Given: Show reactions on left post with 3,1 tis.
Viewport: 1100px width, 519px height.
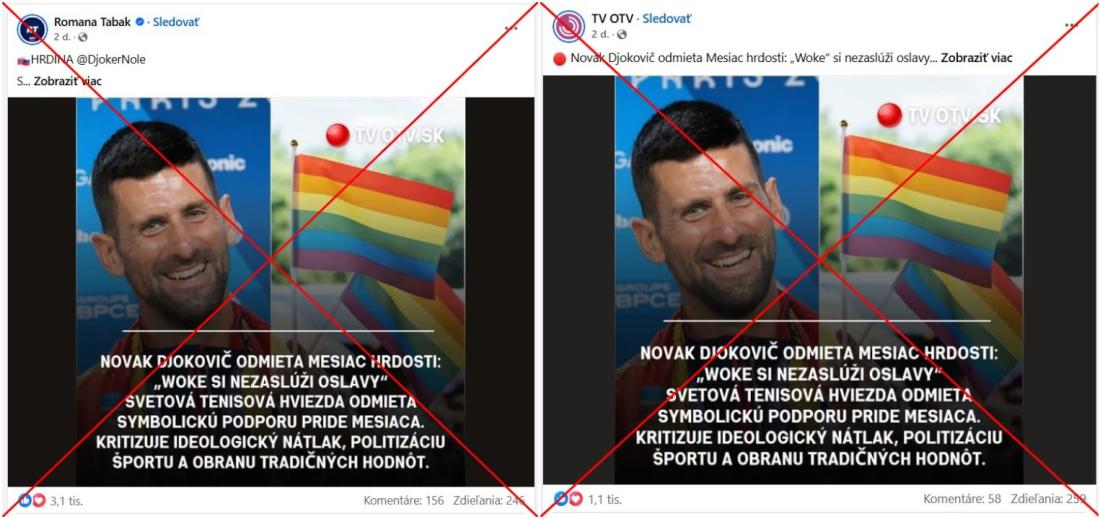Looking at the screenshot, I should (x=51, y=501).
